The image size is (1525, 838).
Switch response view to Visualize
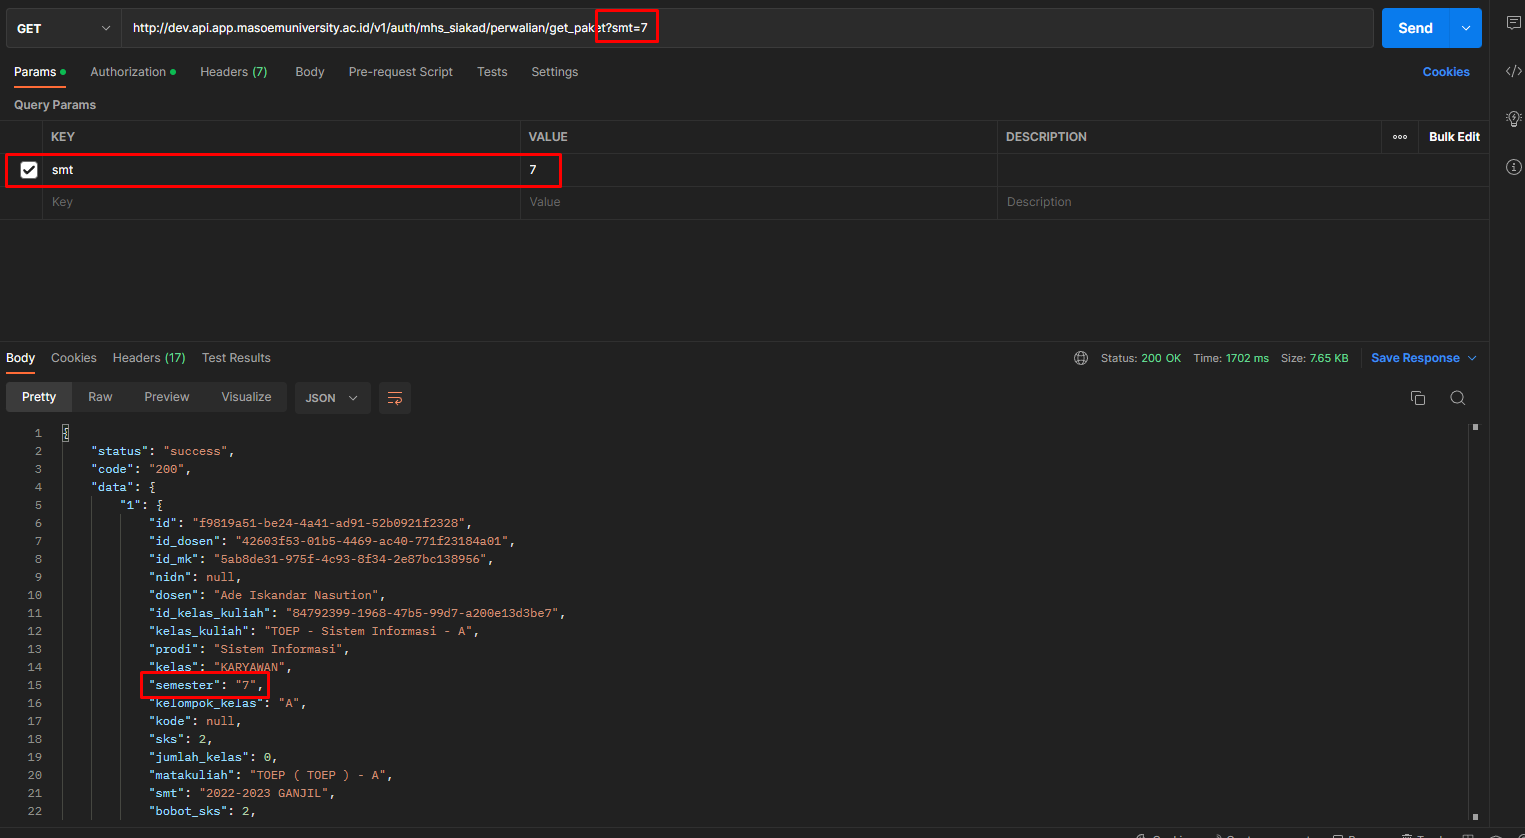click(246, 397)
